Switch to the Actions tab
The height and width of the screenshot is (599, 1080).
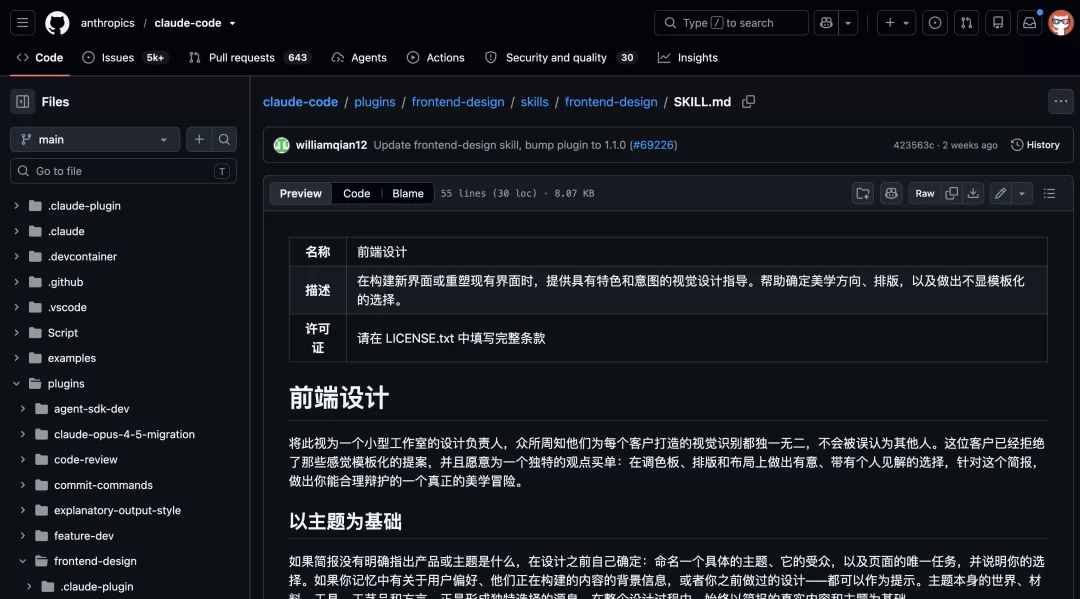click(x=436, y=58)
